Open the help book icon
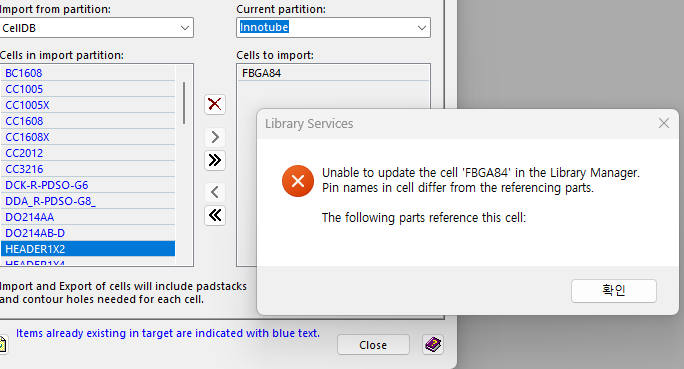This screenshot has width=684, height=369. pos(433,345)
